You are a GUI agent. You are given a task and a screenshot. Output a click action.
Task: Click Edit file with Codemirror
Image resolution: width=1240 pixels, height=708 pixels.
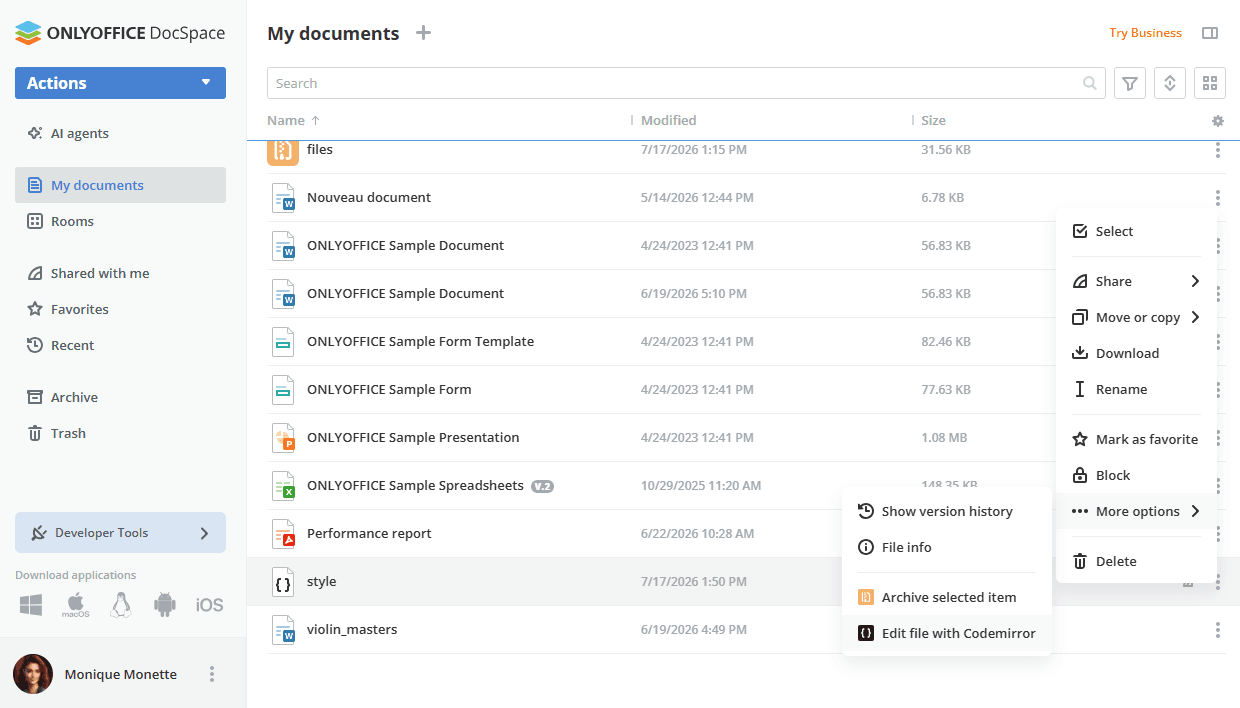click(x=947, y=633)
